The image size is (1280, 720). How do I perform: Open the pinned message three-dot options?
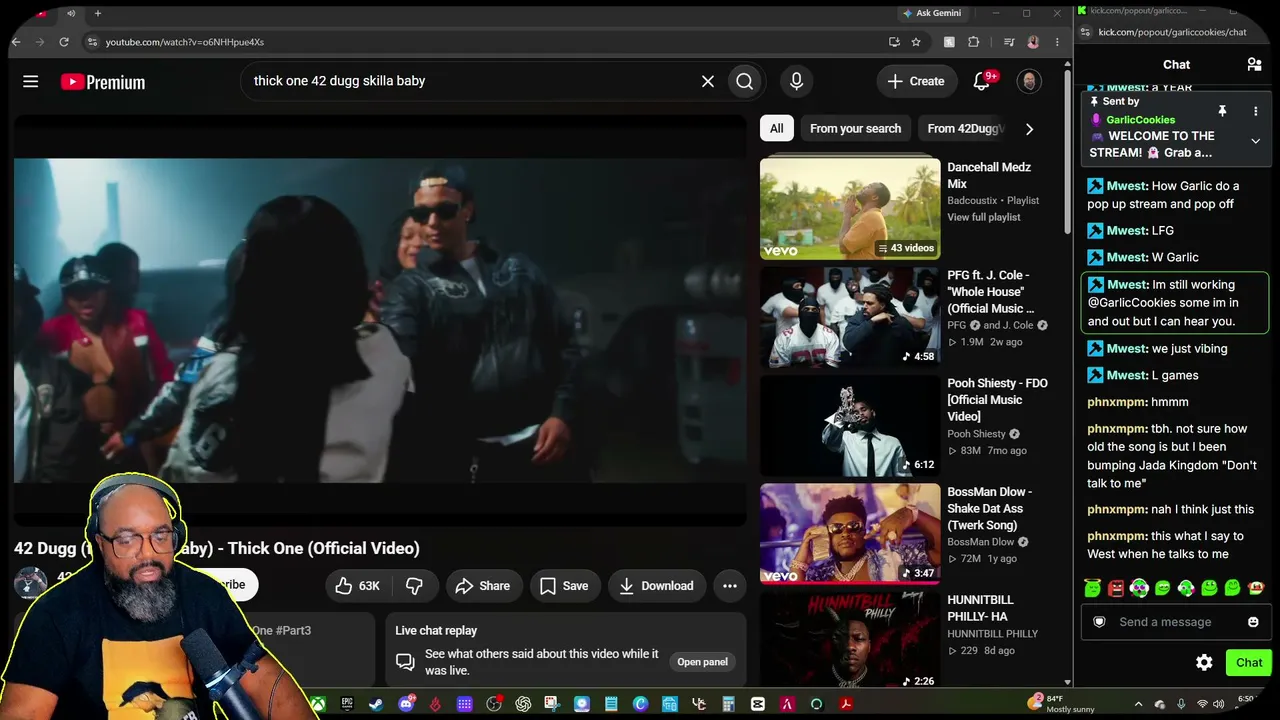pyautogui.click(x=1256, y=111)
